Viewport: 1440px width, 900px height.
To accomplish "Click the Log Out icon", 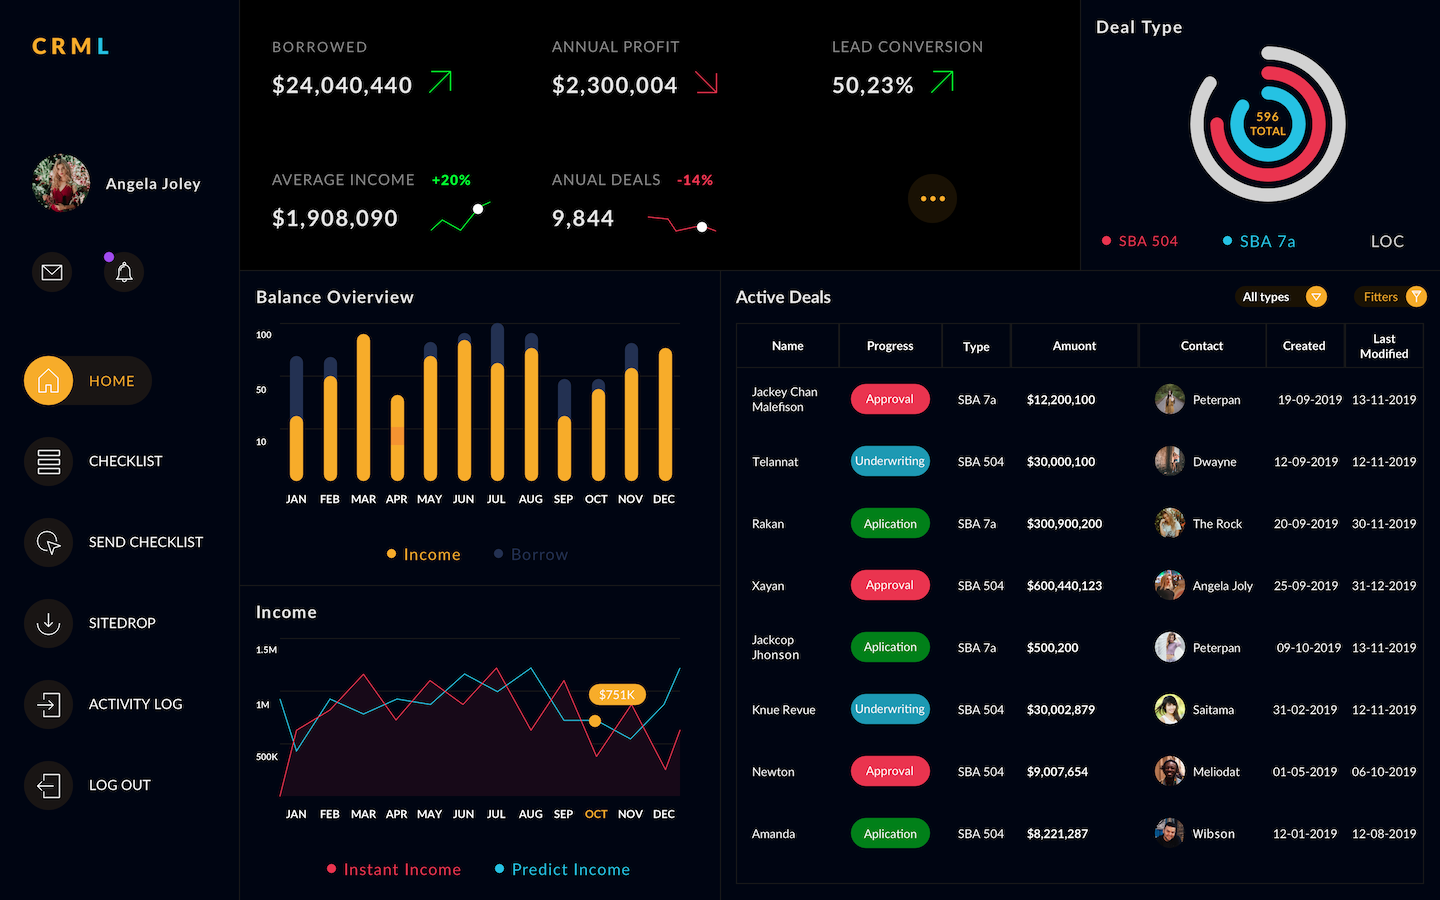I will point(48,786).
